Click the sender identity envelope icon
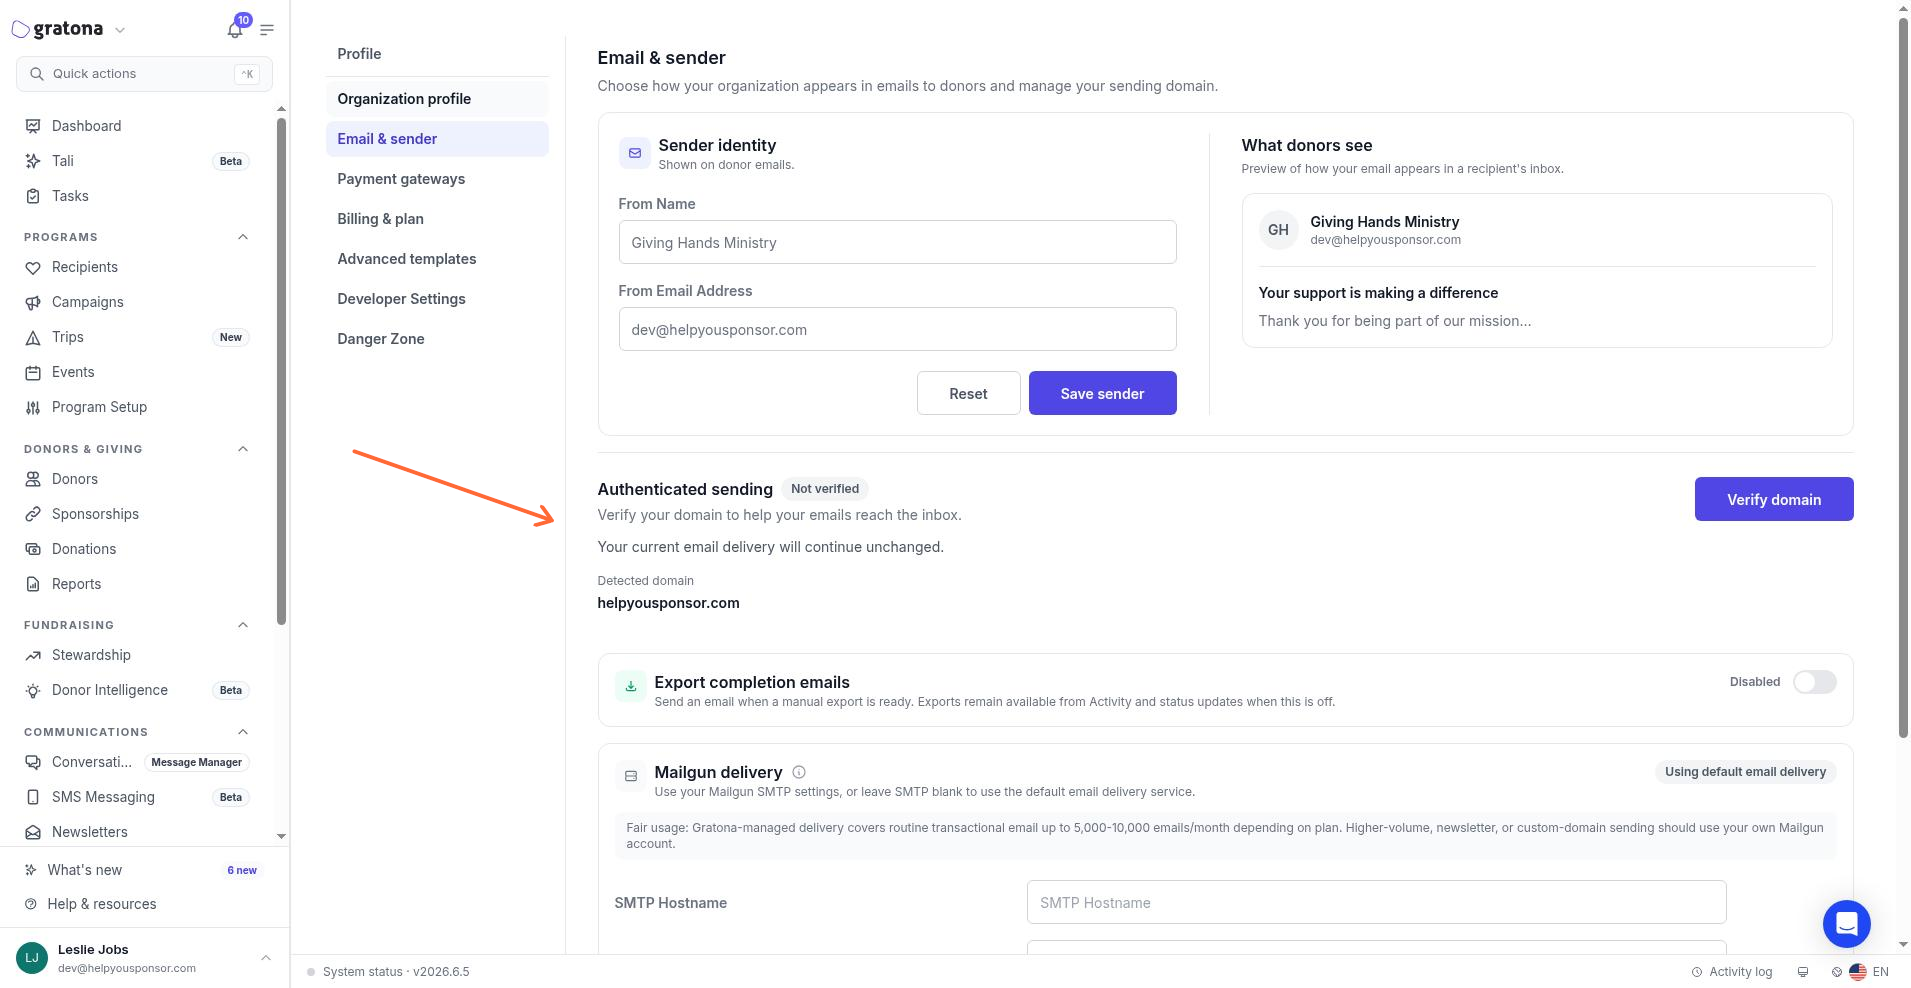1911x988 pixels. pos(634,153)
